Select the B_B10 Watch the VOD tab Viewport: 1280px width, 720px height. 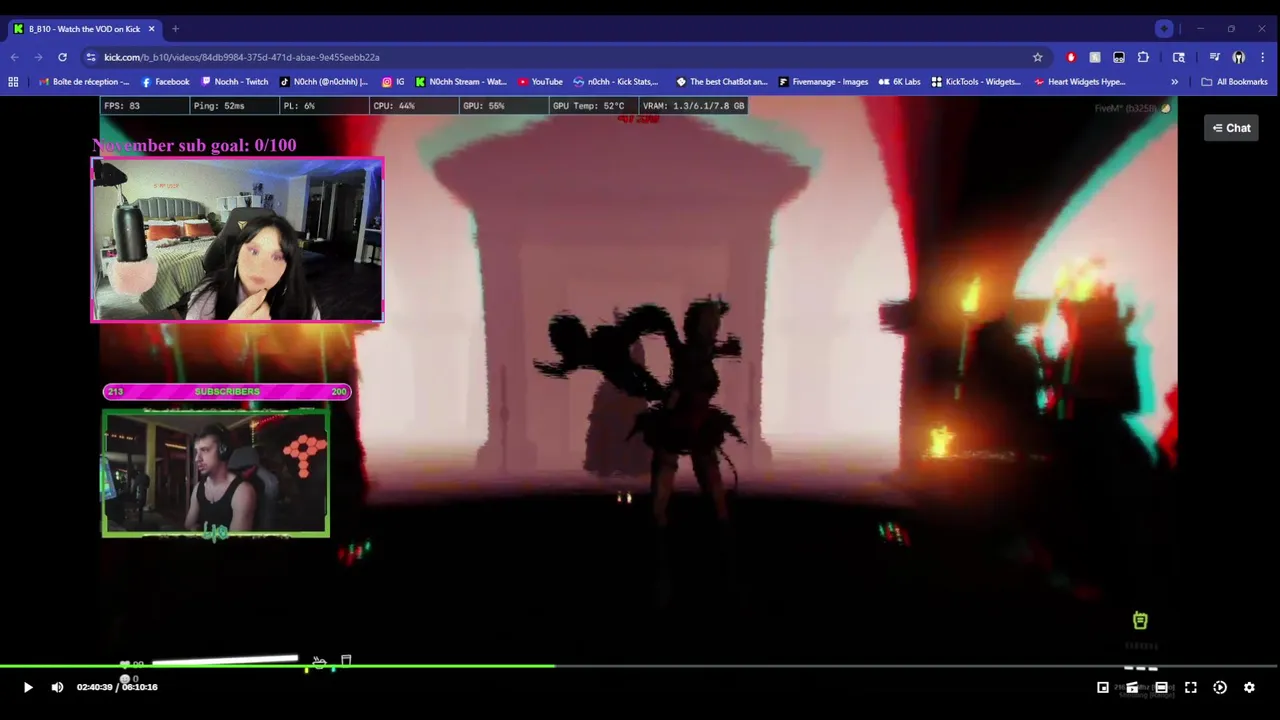(x=85, y=29)
